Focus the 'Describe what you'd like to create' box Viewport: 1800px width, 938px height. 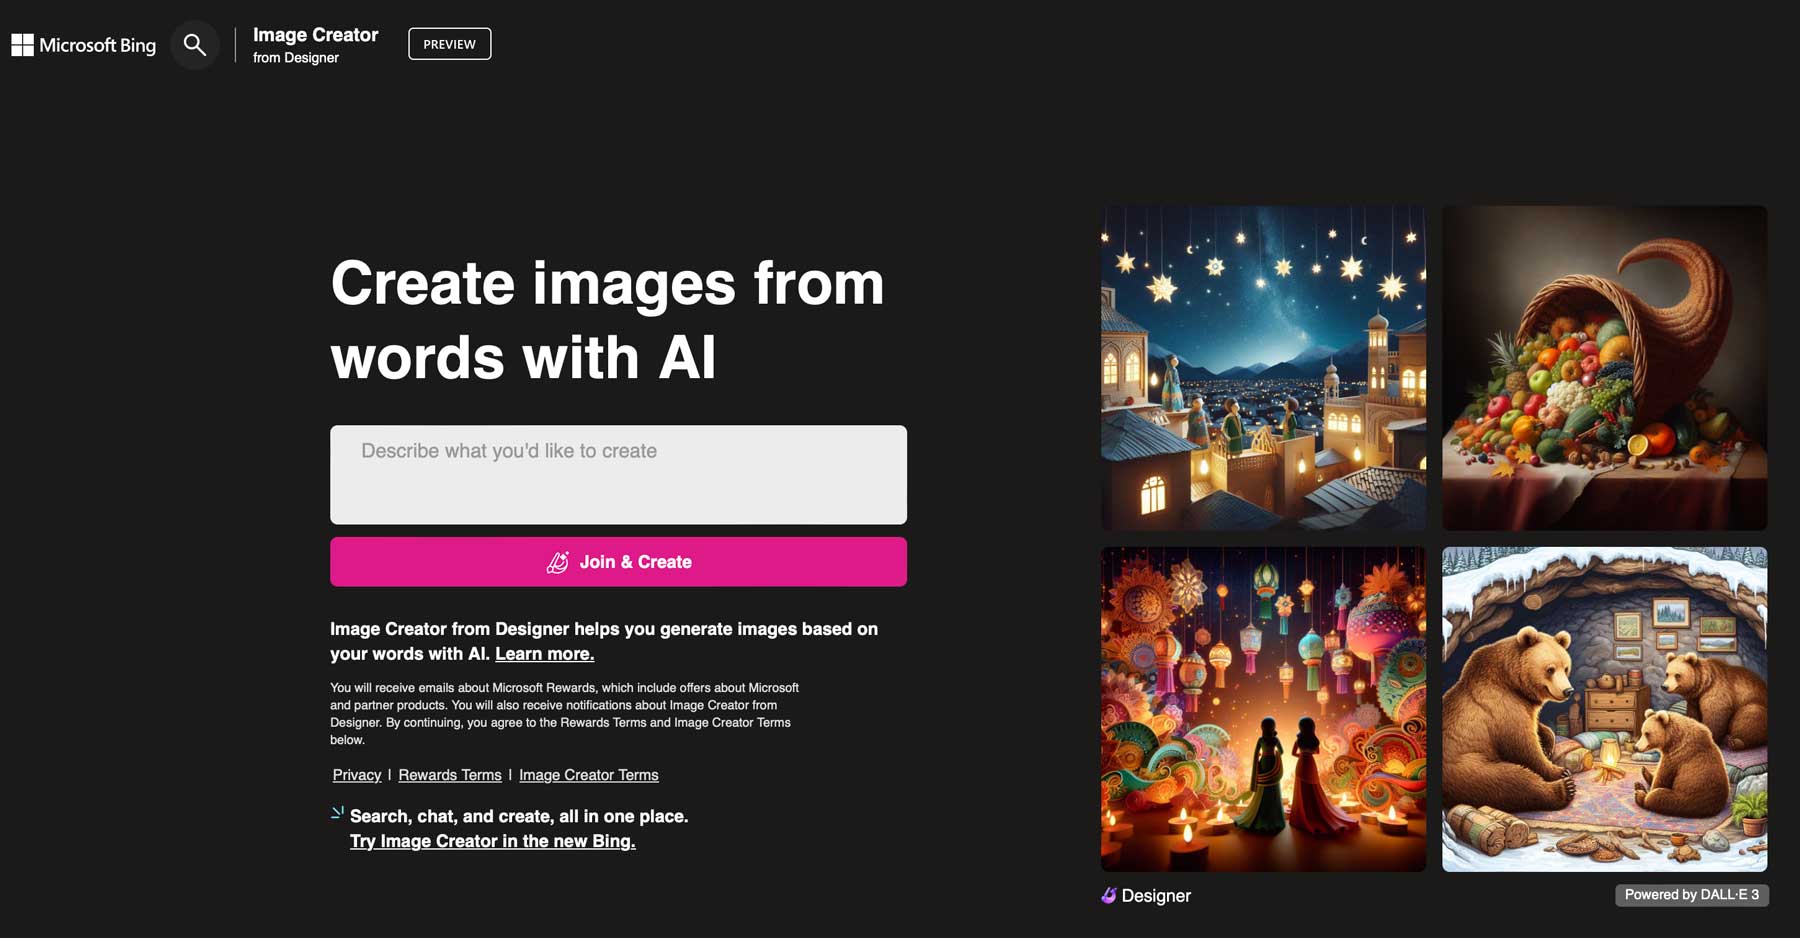[x=618, y=474]
